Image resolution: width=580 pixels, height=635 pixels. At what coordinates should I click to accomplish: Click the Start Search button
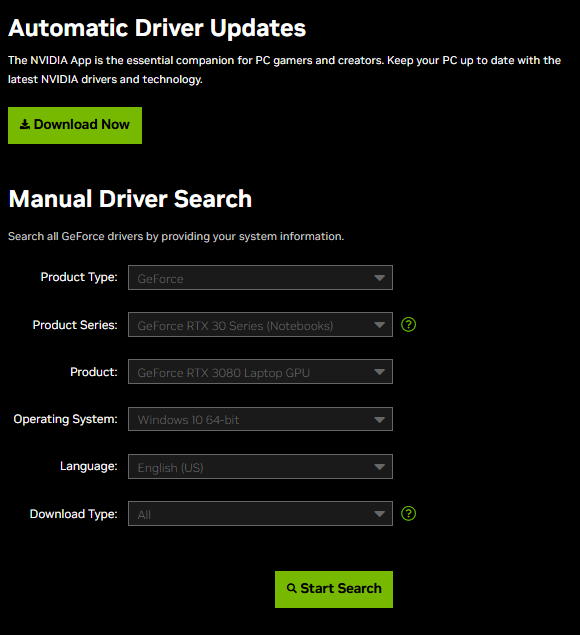334,589
